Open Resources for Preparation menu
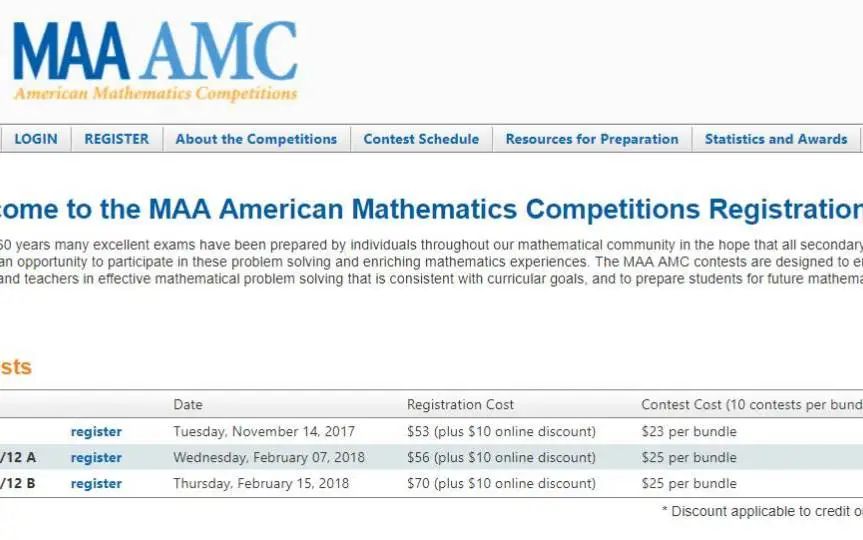 pyautogui.click(x=592, y=139)
